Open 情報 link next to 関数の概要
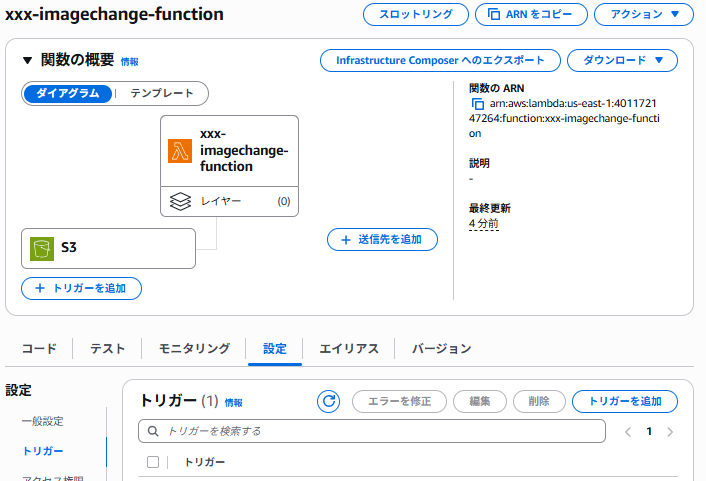Image resolution: width=706 pixels, height=481 pixels. point(130,62)
